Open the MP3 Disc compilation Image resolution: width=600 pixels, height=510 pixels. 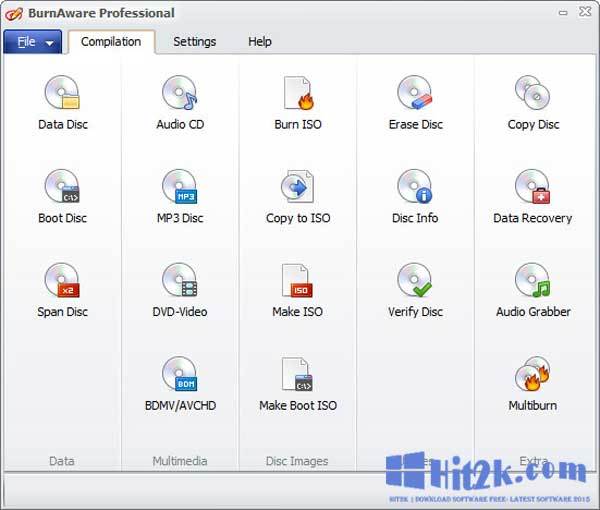pos(180,196)
